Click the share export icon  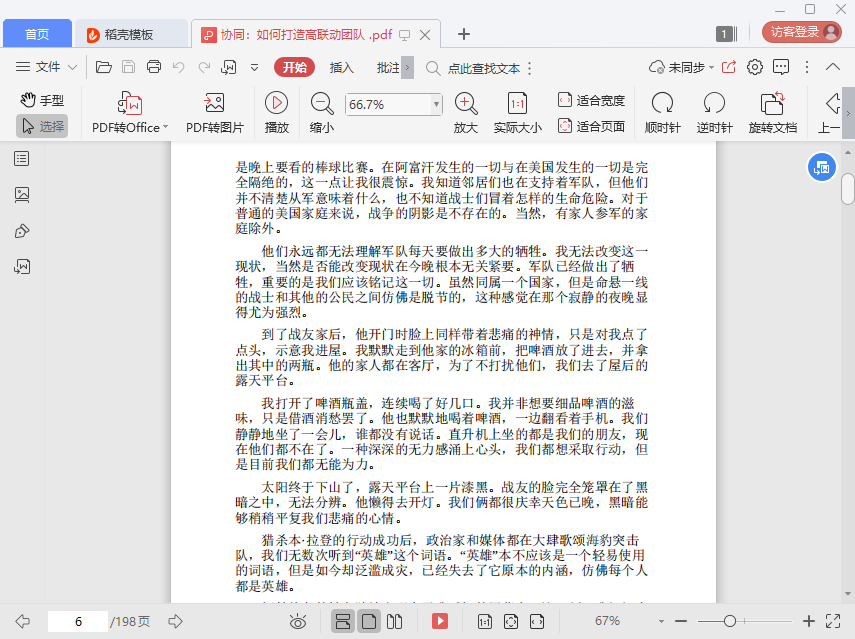728,67
